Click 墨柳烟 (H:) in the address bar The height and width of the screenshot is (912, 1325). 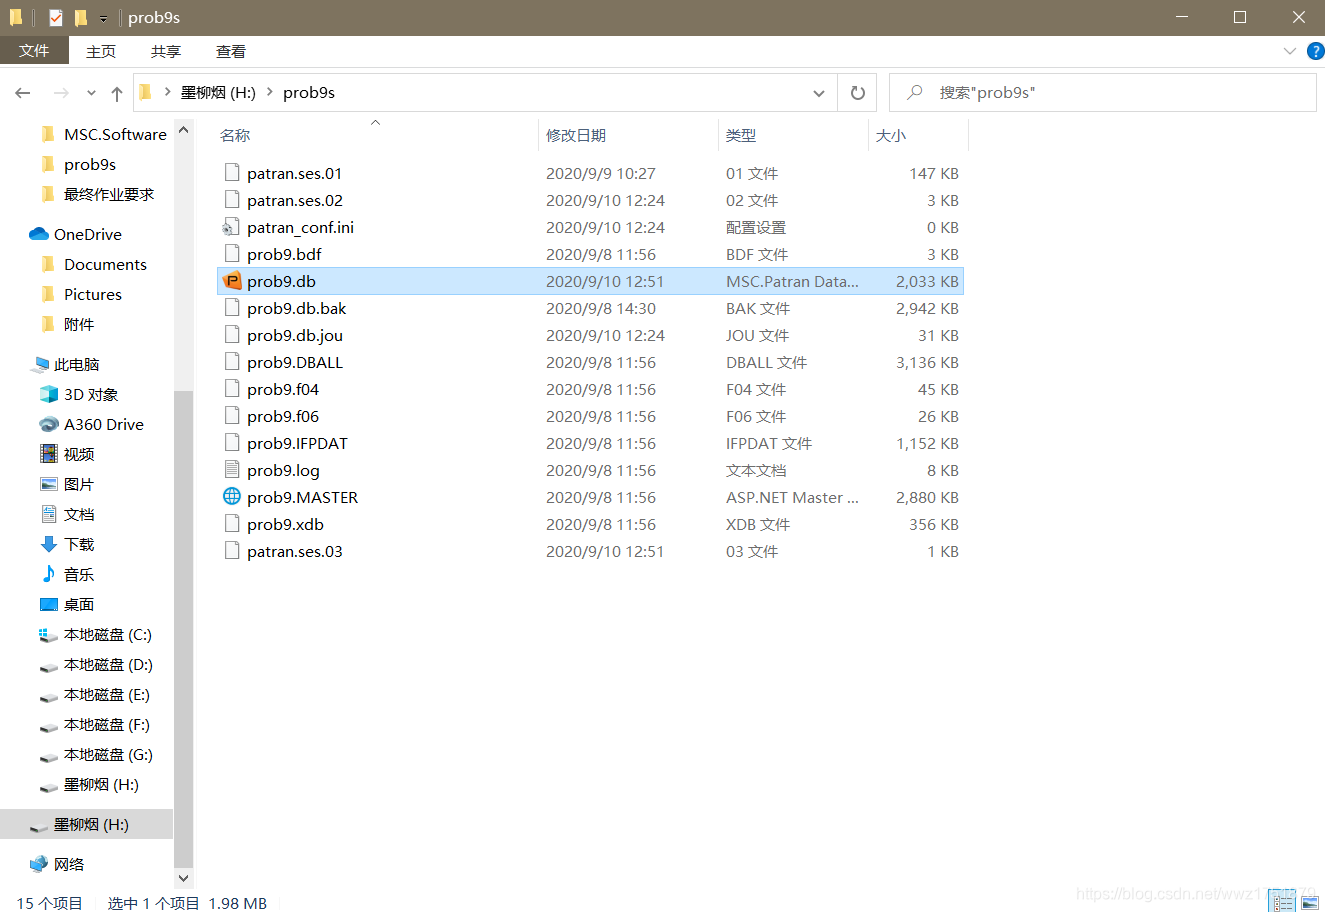(218, 92)
